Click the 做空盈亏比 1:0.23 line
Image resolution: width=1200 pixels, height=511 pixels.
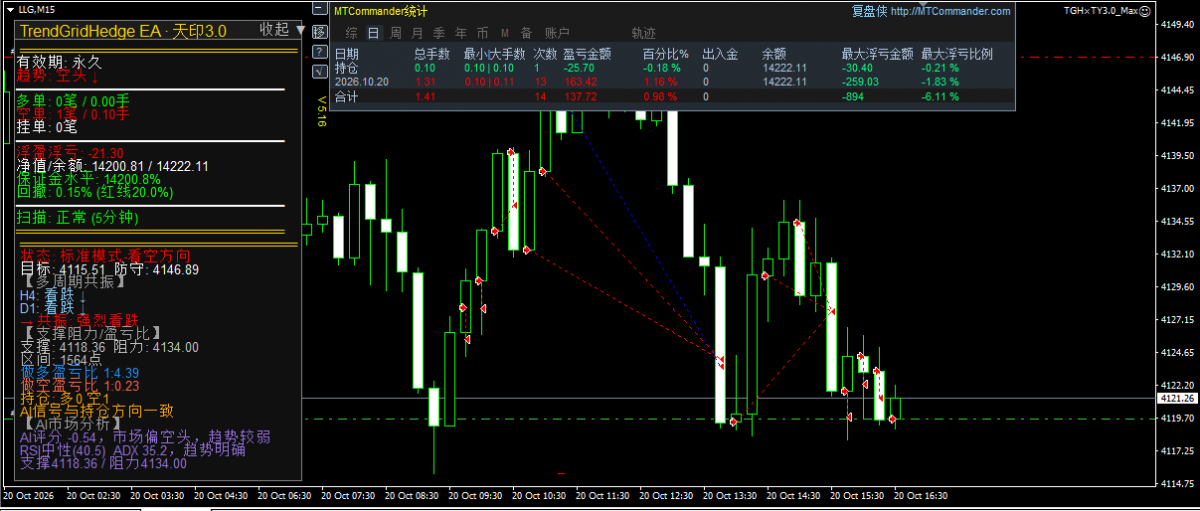point(80,385)
